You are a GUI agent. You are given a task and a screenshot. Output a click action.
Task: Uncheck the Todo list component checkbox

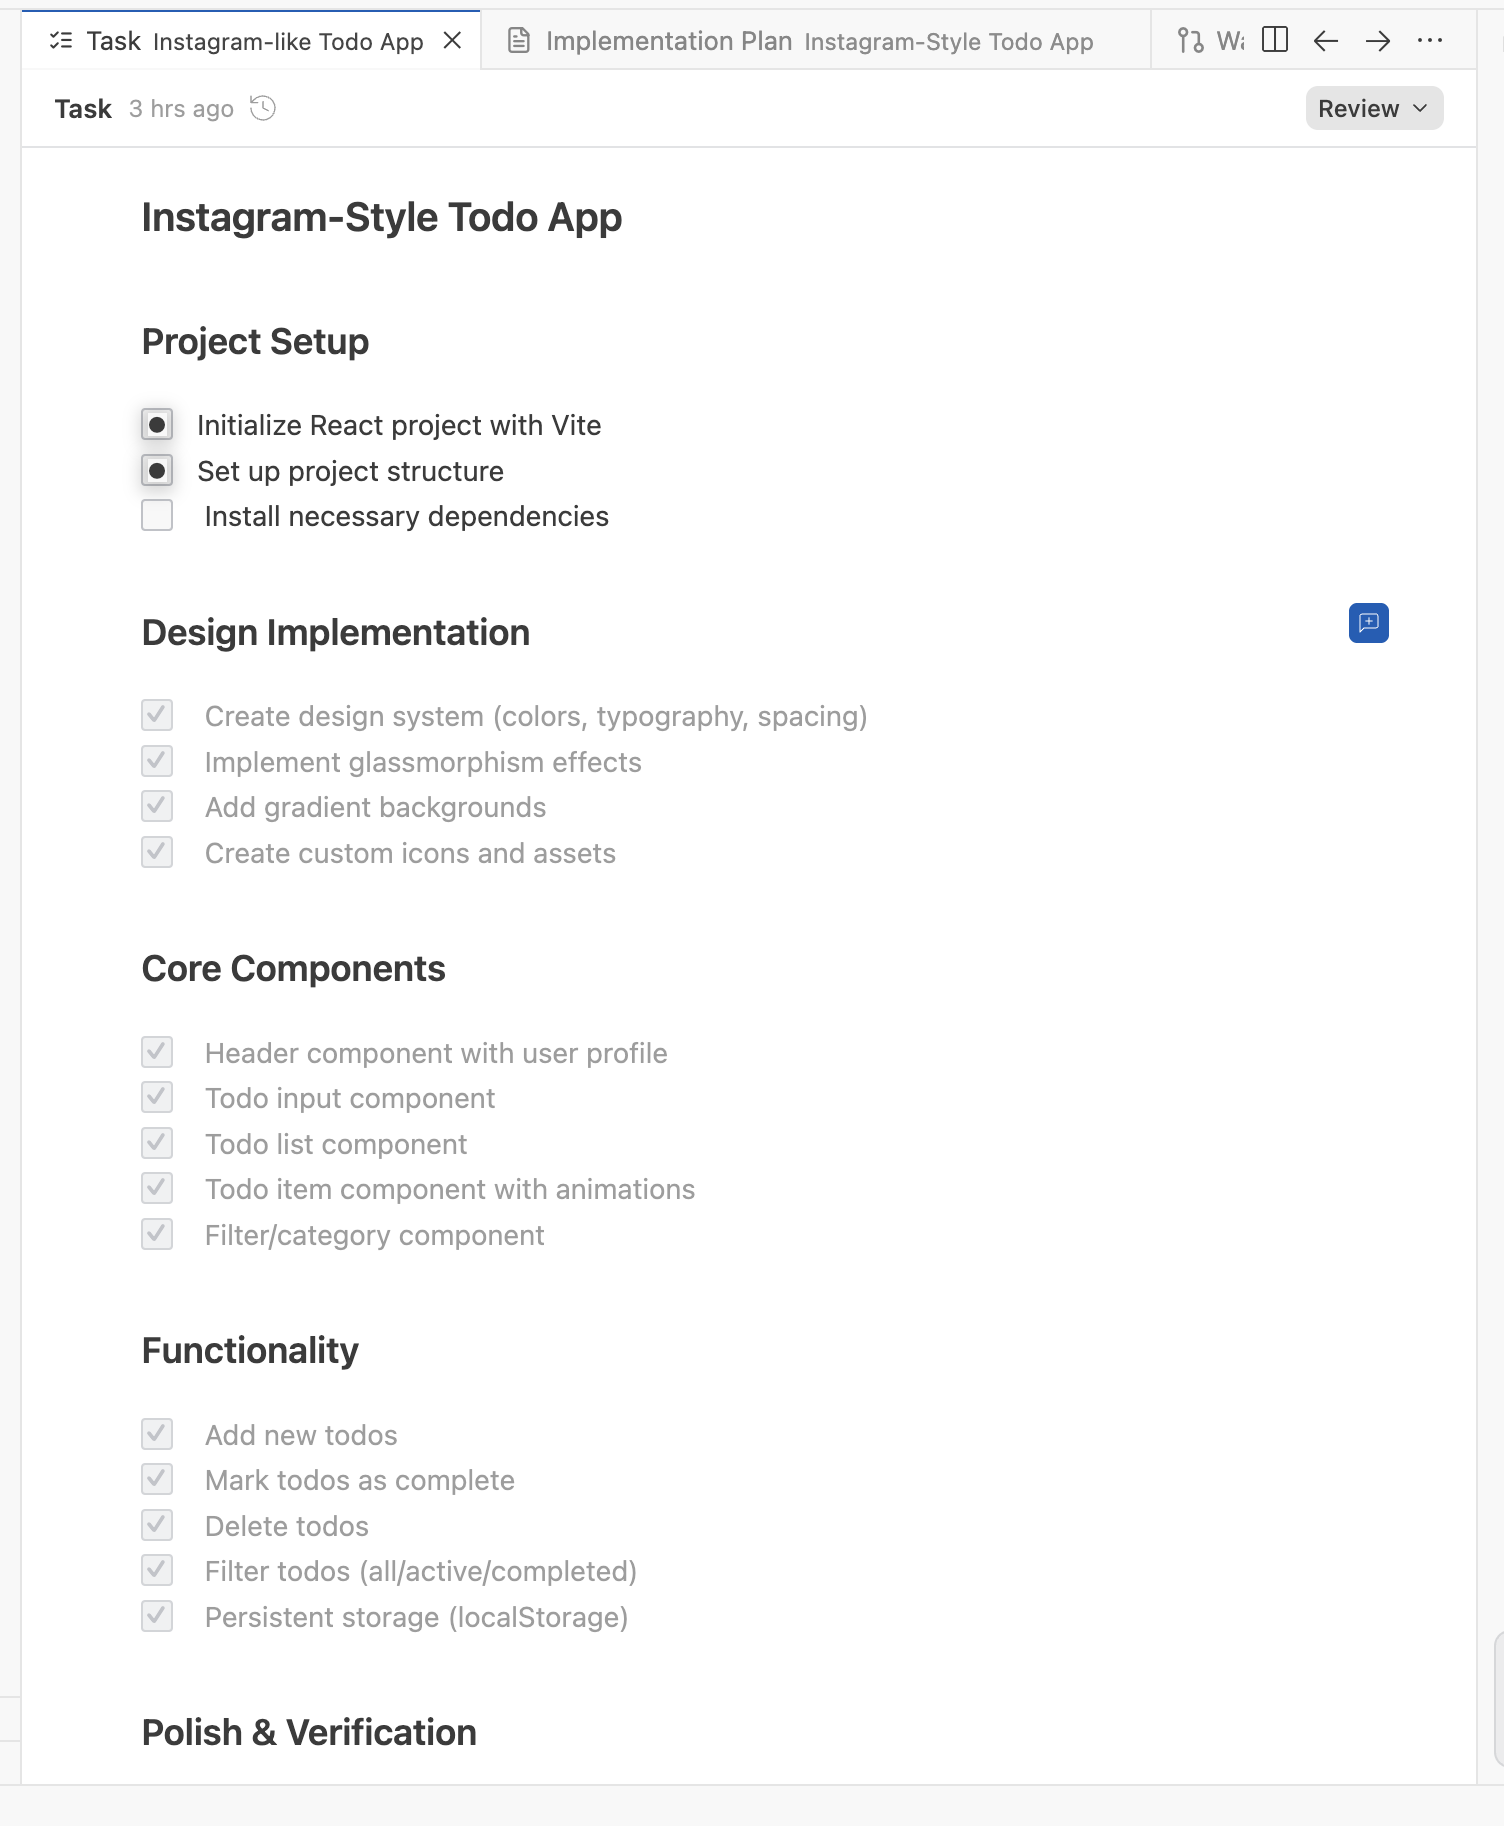point(157,1144)
